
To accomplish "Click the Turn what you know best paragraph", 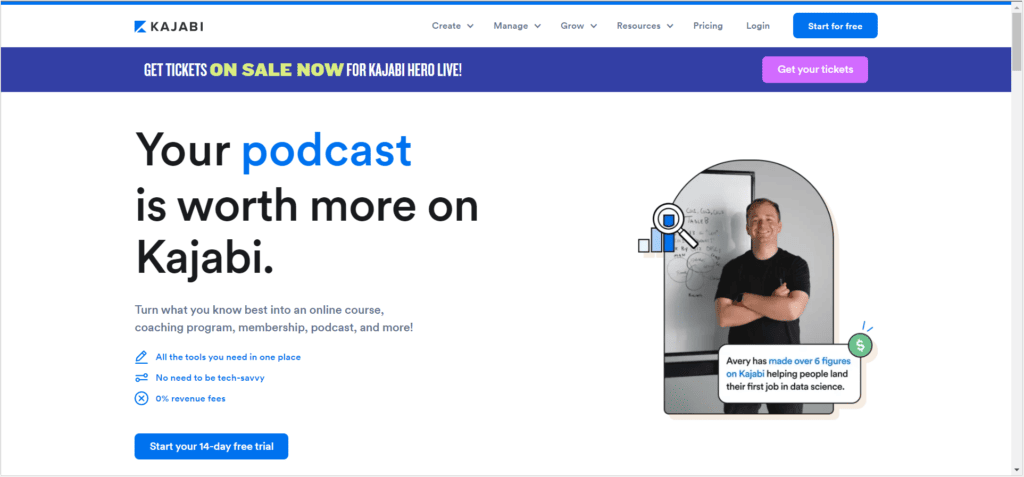I will (x=274, y=318).
